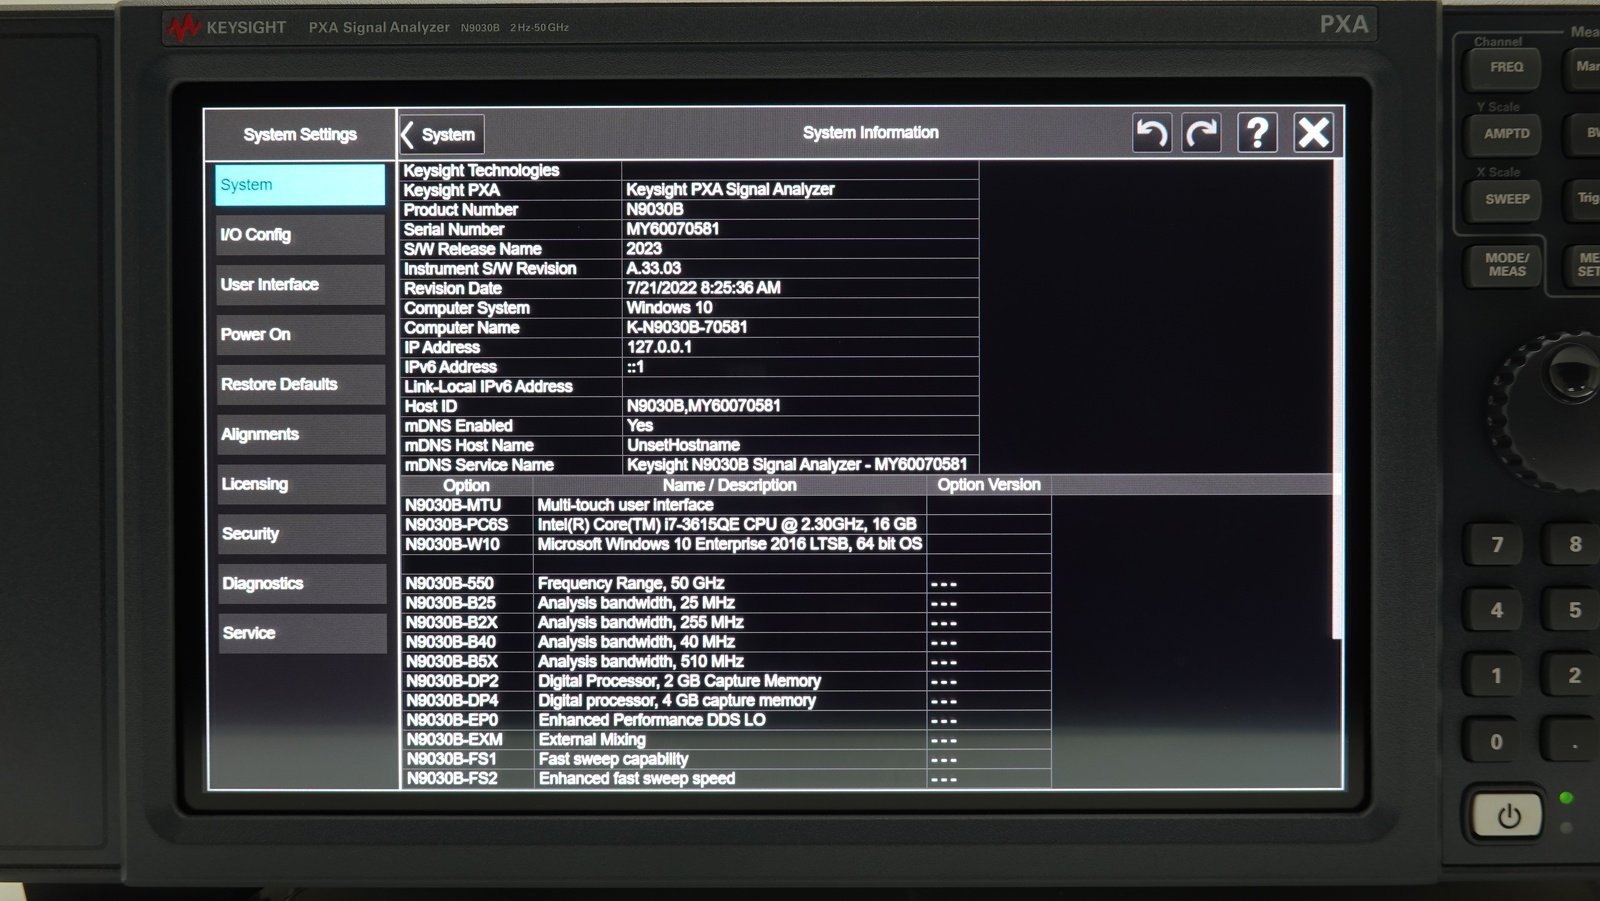Screen dimensions: 1600x901
Task: Click the Option column header
Action: click(466, 485)
